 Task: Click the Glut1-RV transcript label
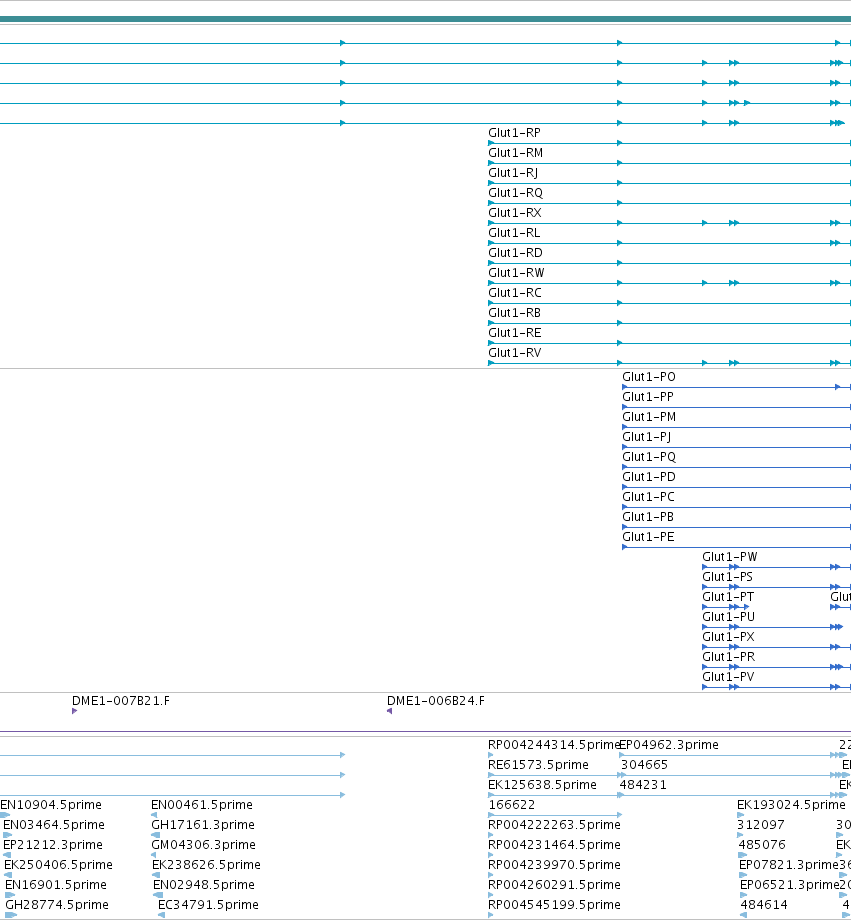tap(515, 353)
